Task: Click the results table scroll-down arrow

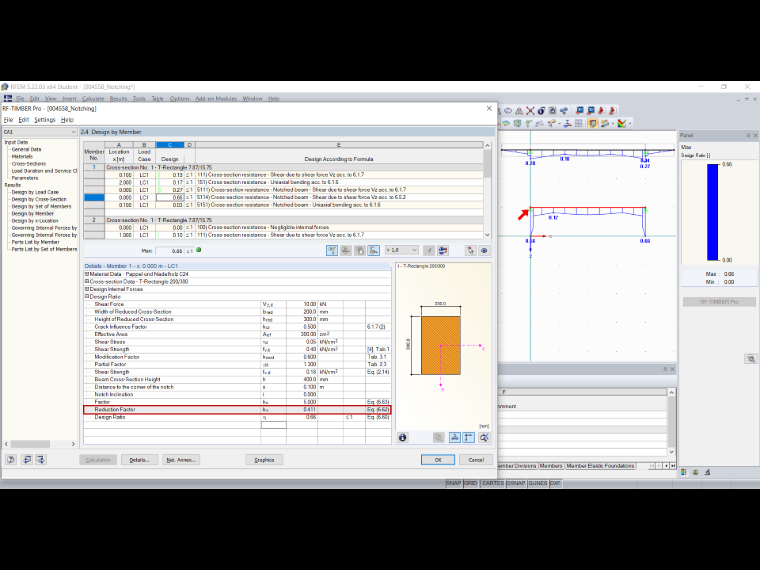Action: point(487,235)
